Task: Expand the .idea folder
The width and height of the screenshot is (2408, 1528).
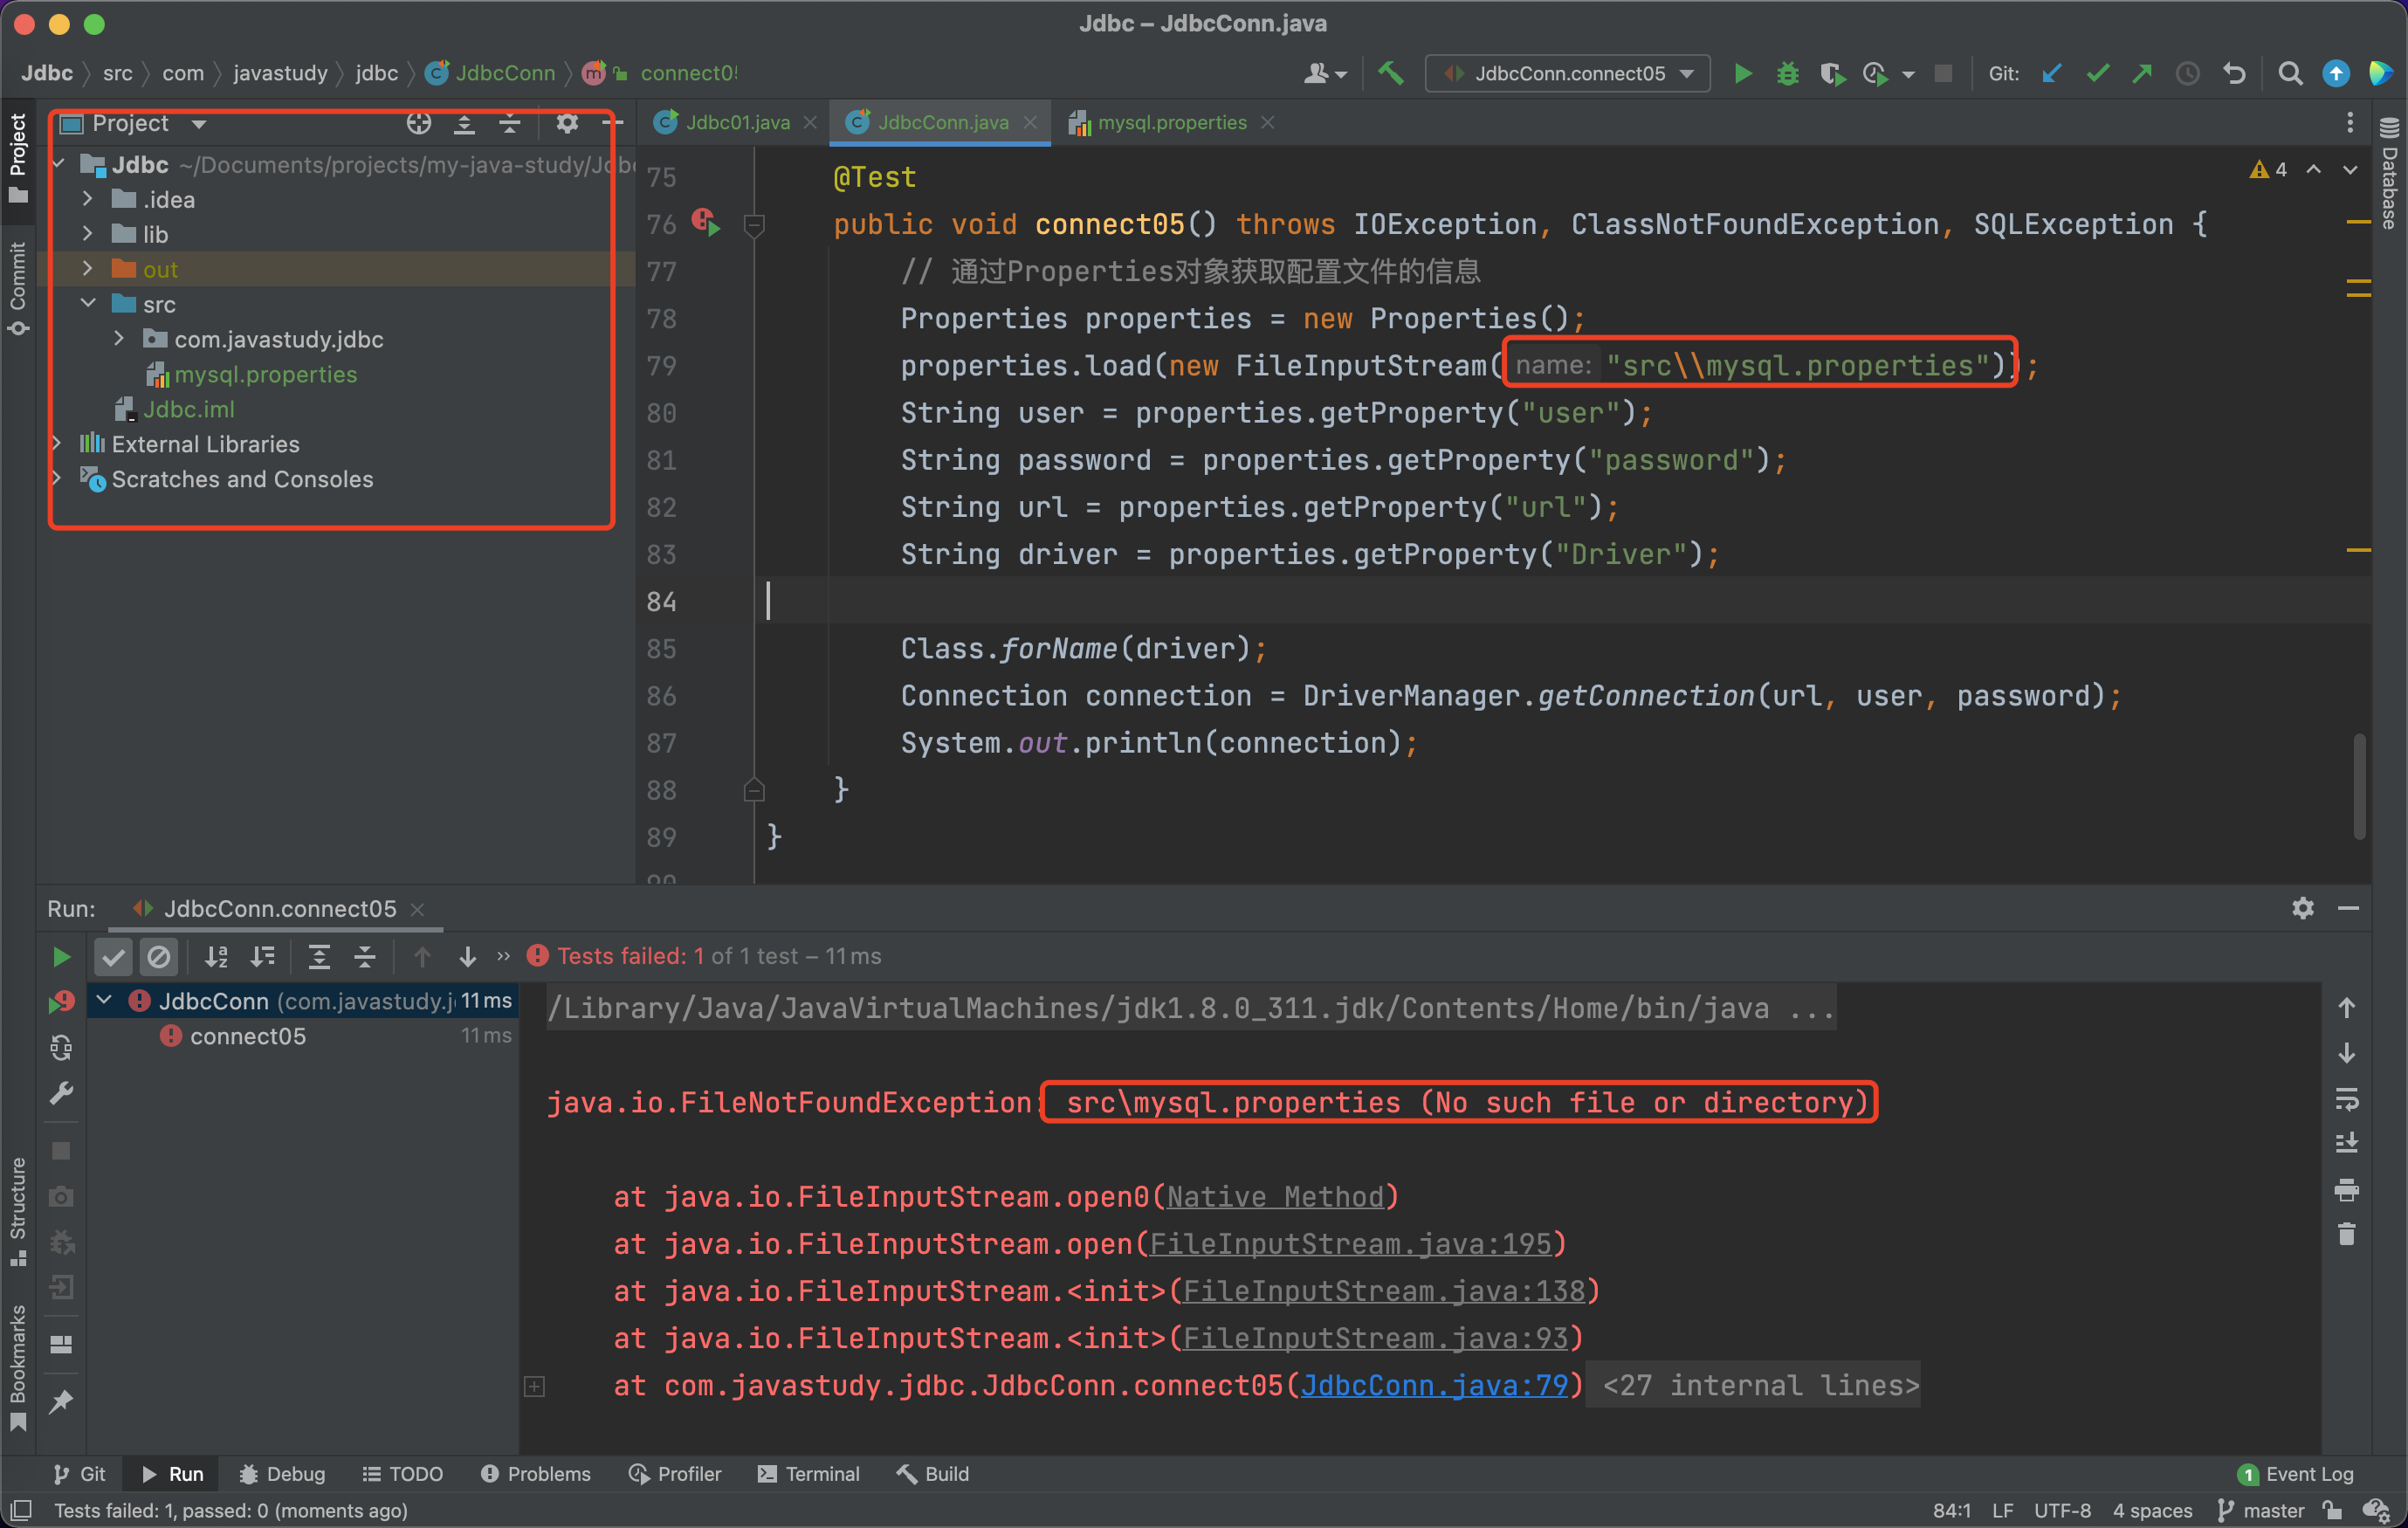Action: pos(87,199)
